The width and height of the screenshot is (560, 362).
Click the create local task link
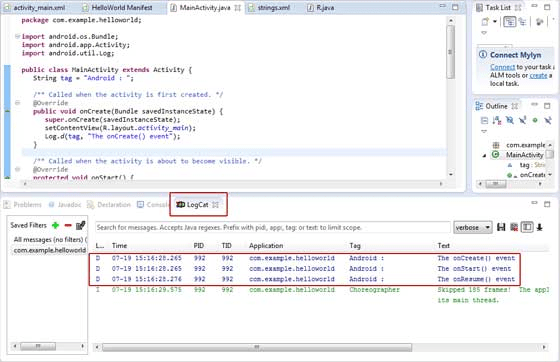538,75
